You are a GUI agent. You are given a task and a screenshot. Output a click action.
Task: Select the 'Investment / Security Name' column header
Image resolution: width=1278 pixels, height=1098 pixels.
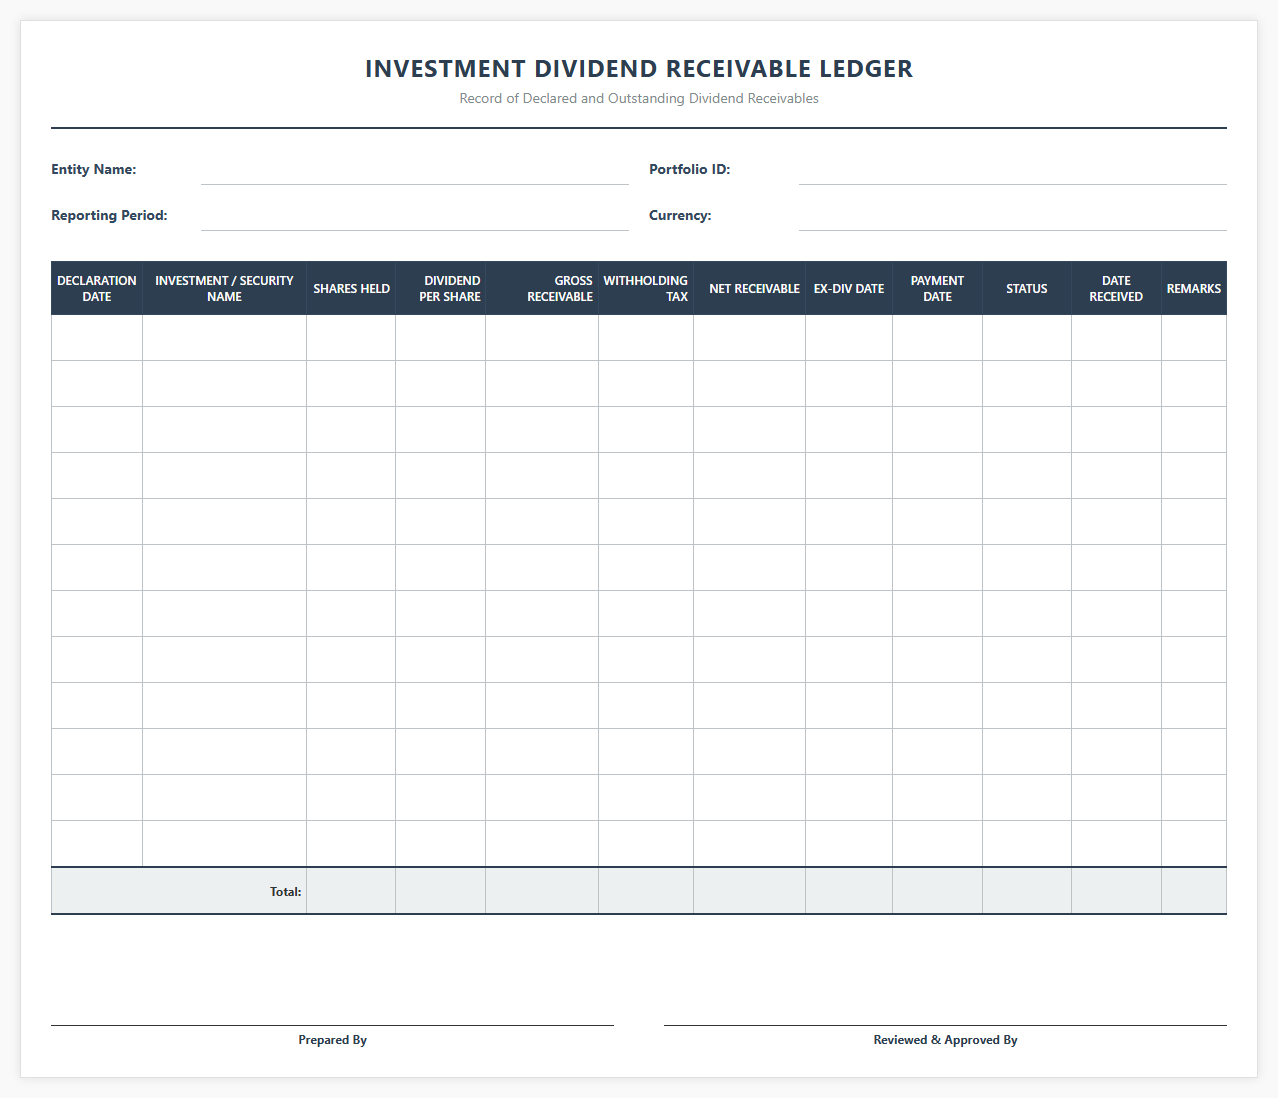click(224, 288)
